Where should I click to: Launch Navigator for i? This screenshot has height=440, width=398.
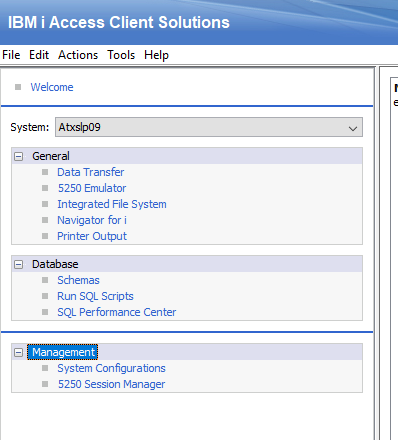(x=92, y=220)
